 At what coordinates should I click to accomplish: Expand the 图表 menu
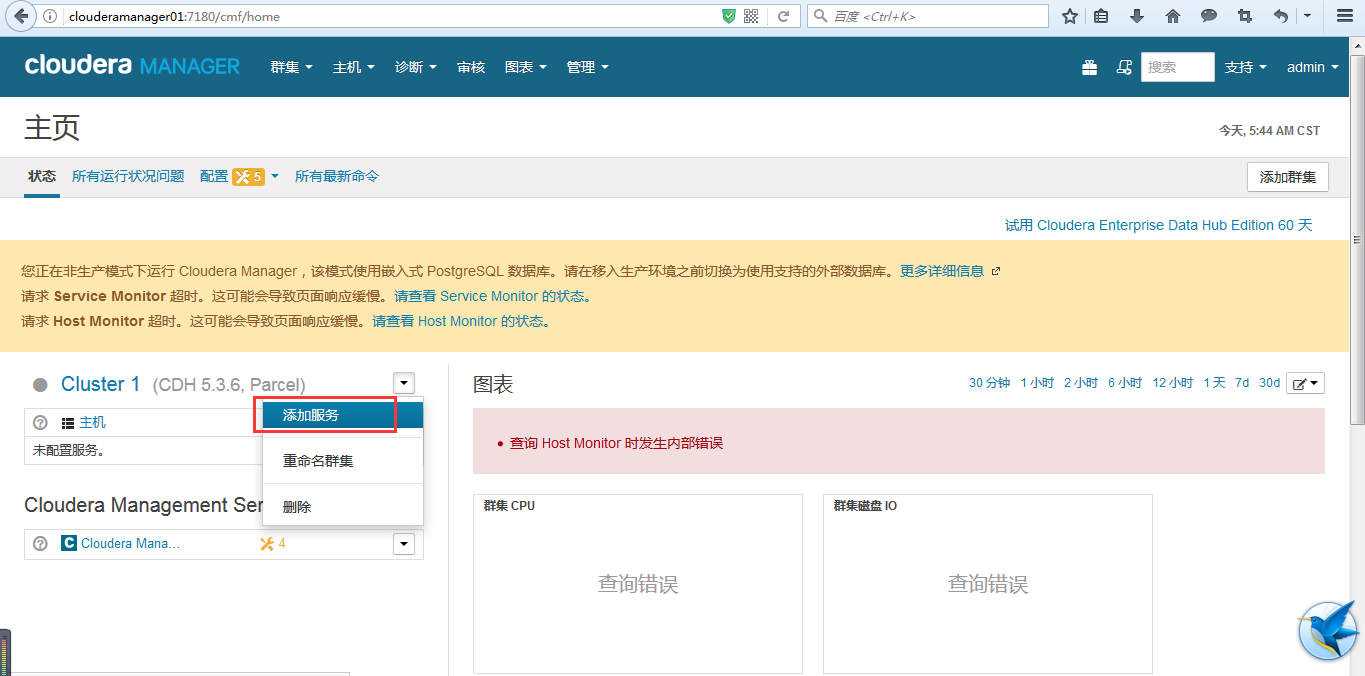(526, 67)
